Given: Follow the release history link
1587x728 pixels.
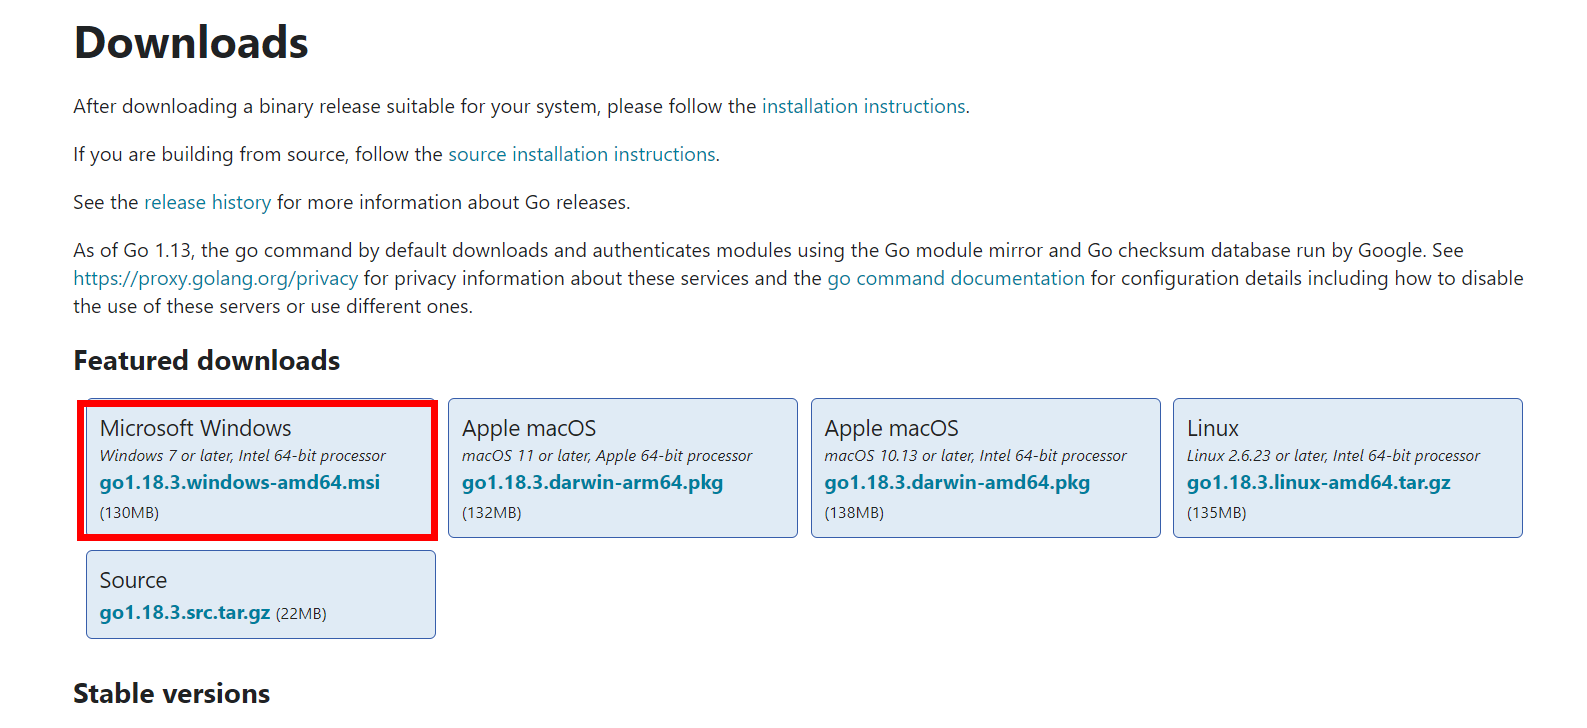Looking at the screenshot, I should [x=207, y=203].
